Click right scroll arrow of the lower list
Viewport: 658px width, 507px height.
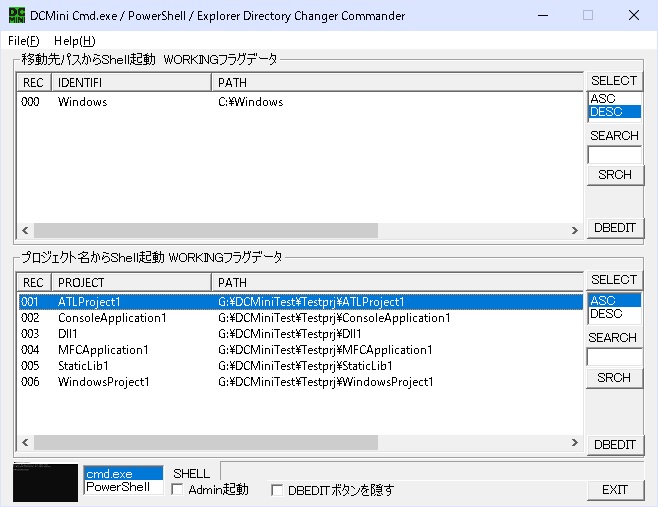[x=575, y=443]
